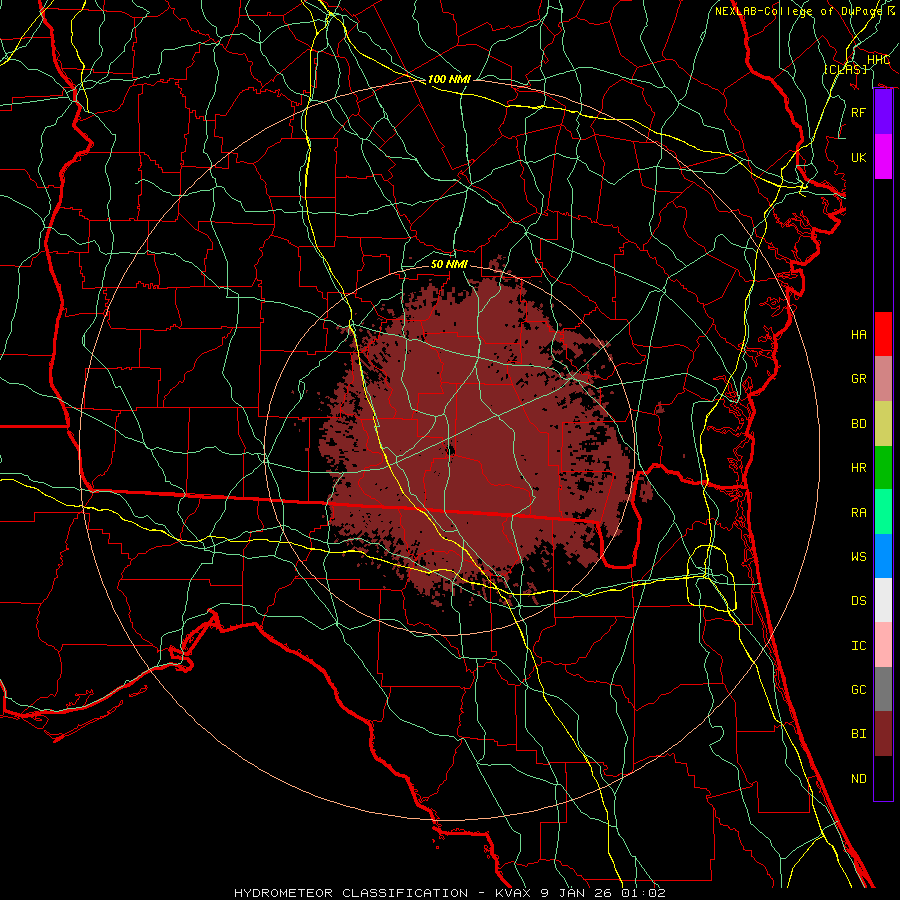Click the 'HA' legend label
The image size is (900, 900).
pyautogui.click(x=859, y=335)
